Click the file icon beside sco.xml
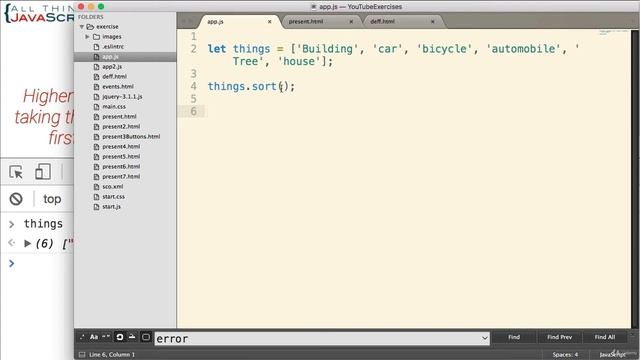640x360 pixels. [x=96, y=187]
